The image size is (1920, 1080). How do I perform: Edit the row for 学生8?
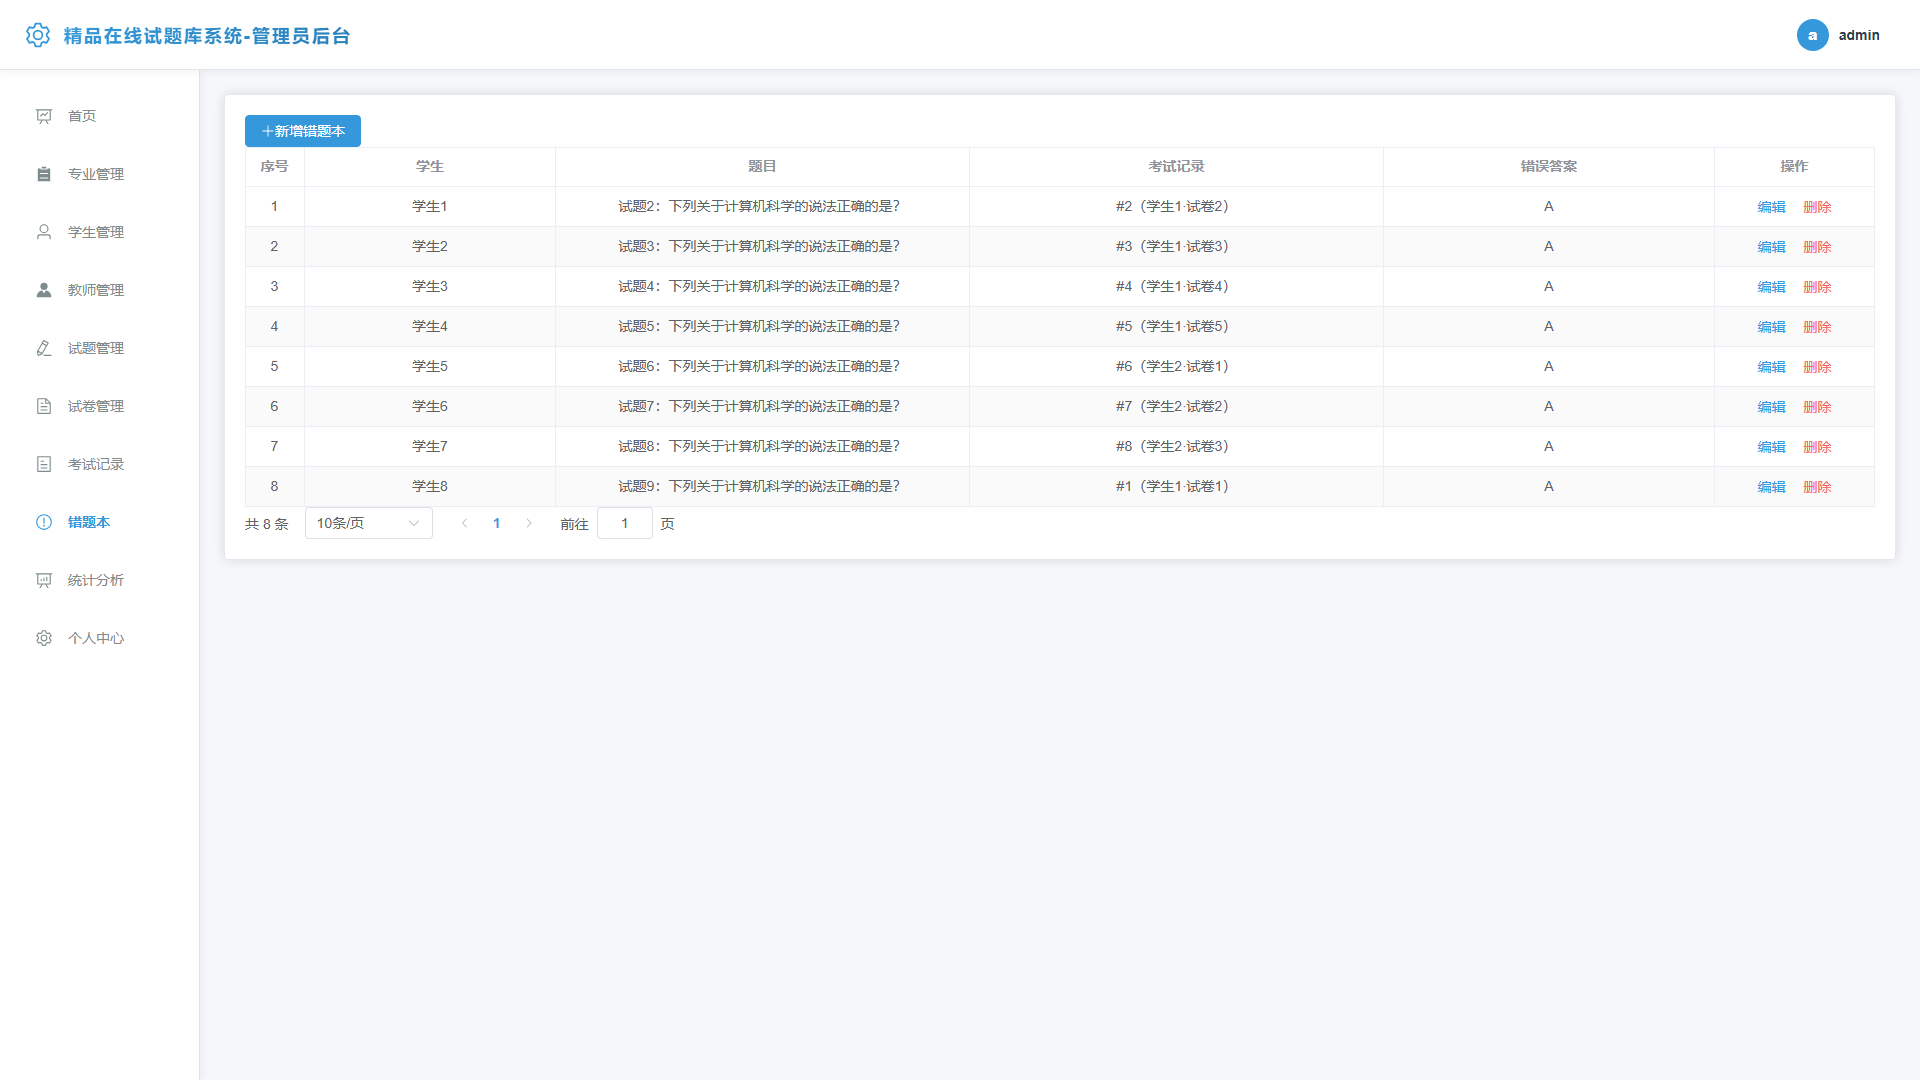tap(1771, 487)
